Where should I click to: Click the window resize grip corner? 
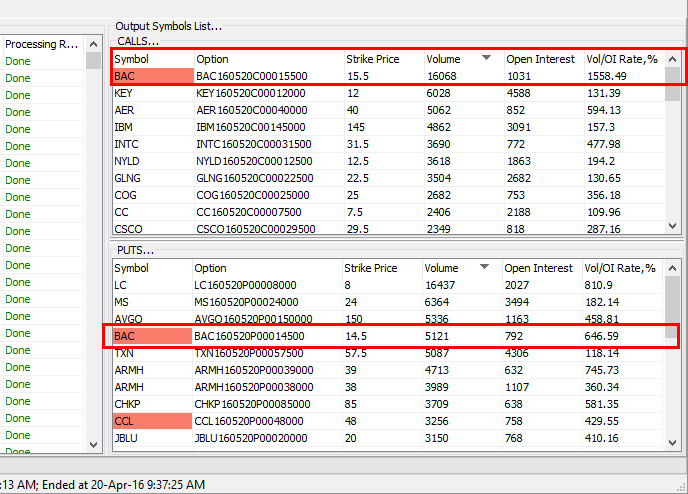pos(682,487)
